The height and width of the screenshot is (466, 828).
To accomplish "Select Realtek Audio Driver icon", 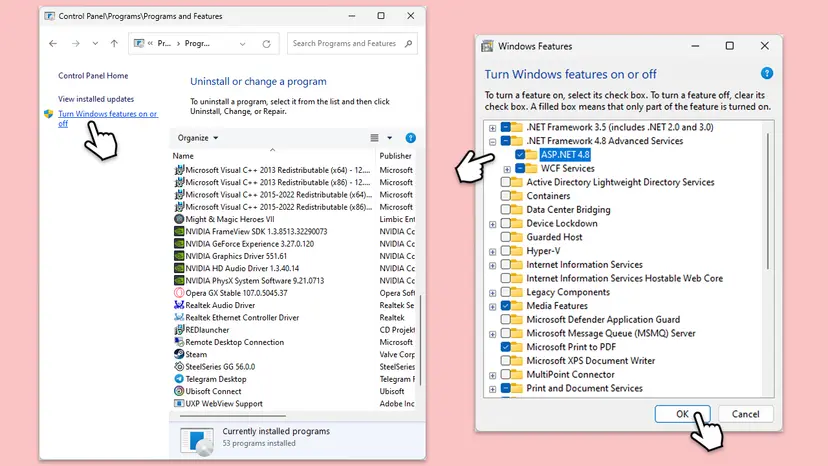I will pos(179,305).
